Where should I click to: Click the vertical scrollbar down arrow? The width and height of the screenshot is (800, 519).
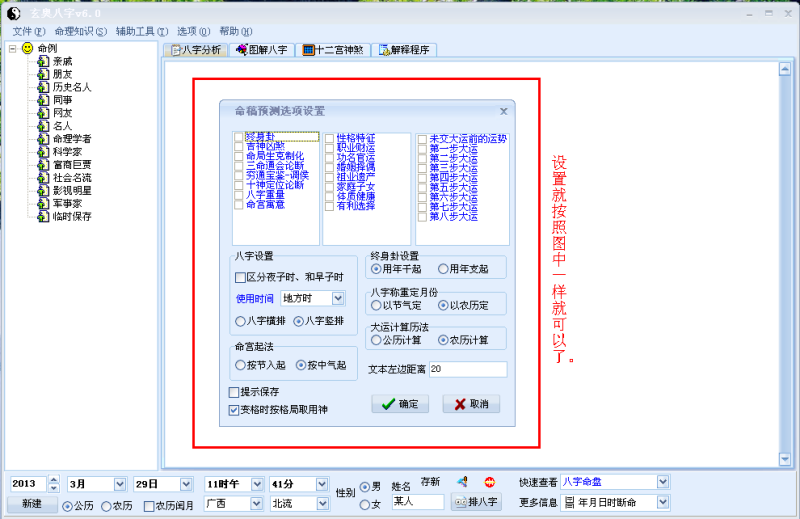tap(785, 459)
